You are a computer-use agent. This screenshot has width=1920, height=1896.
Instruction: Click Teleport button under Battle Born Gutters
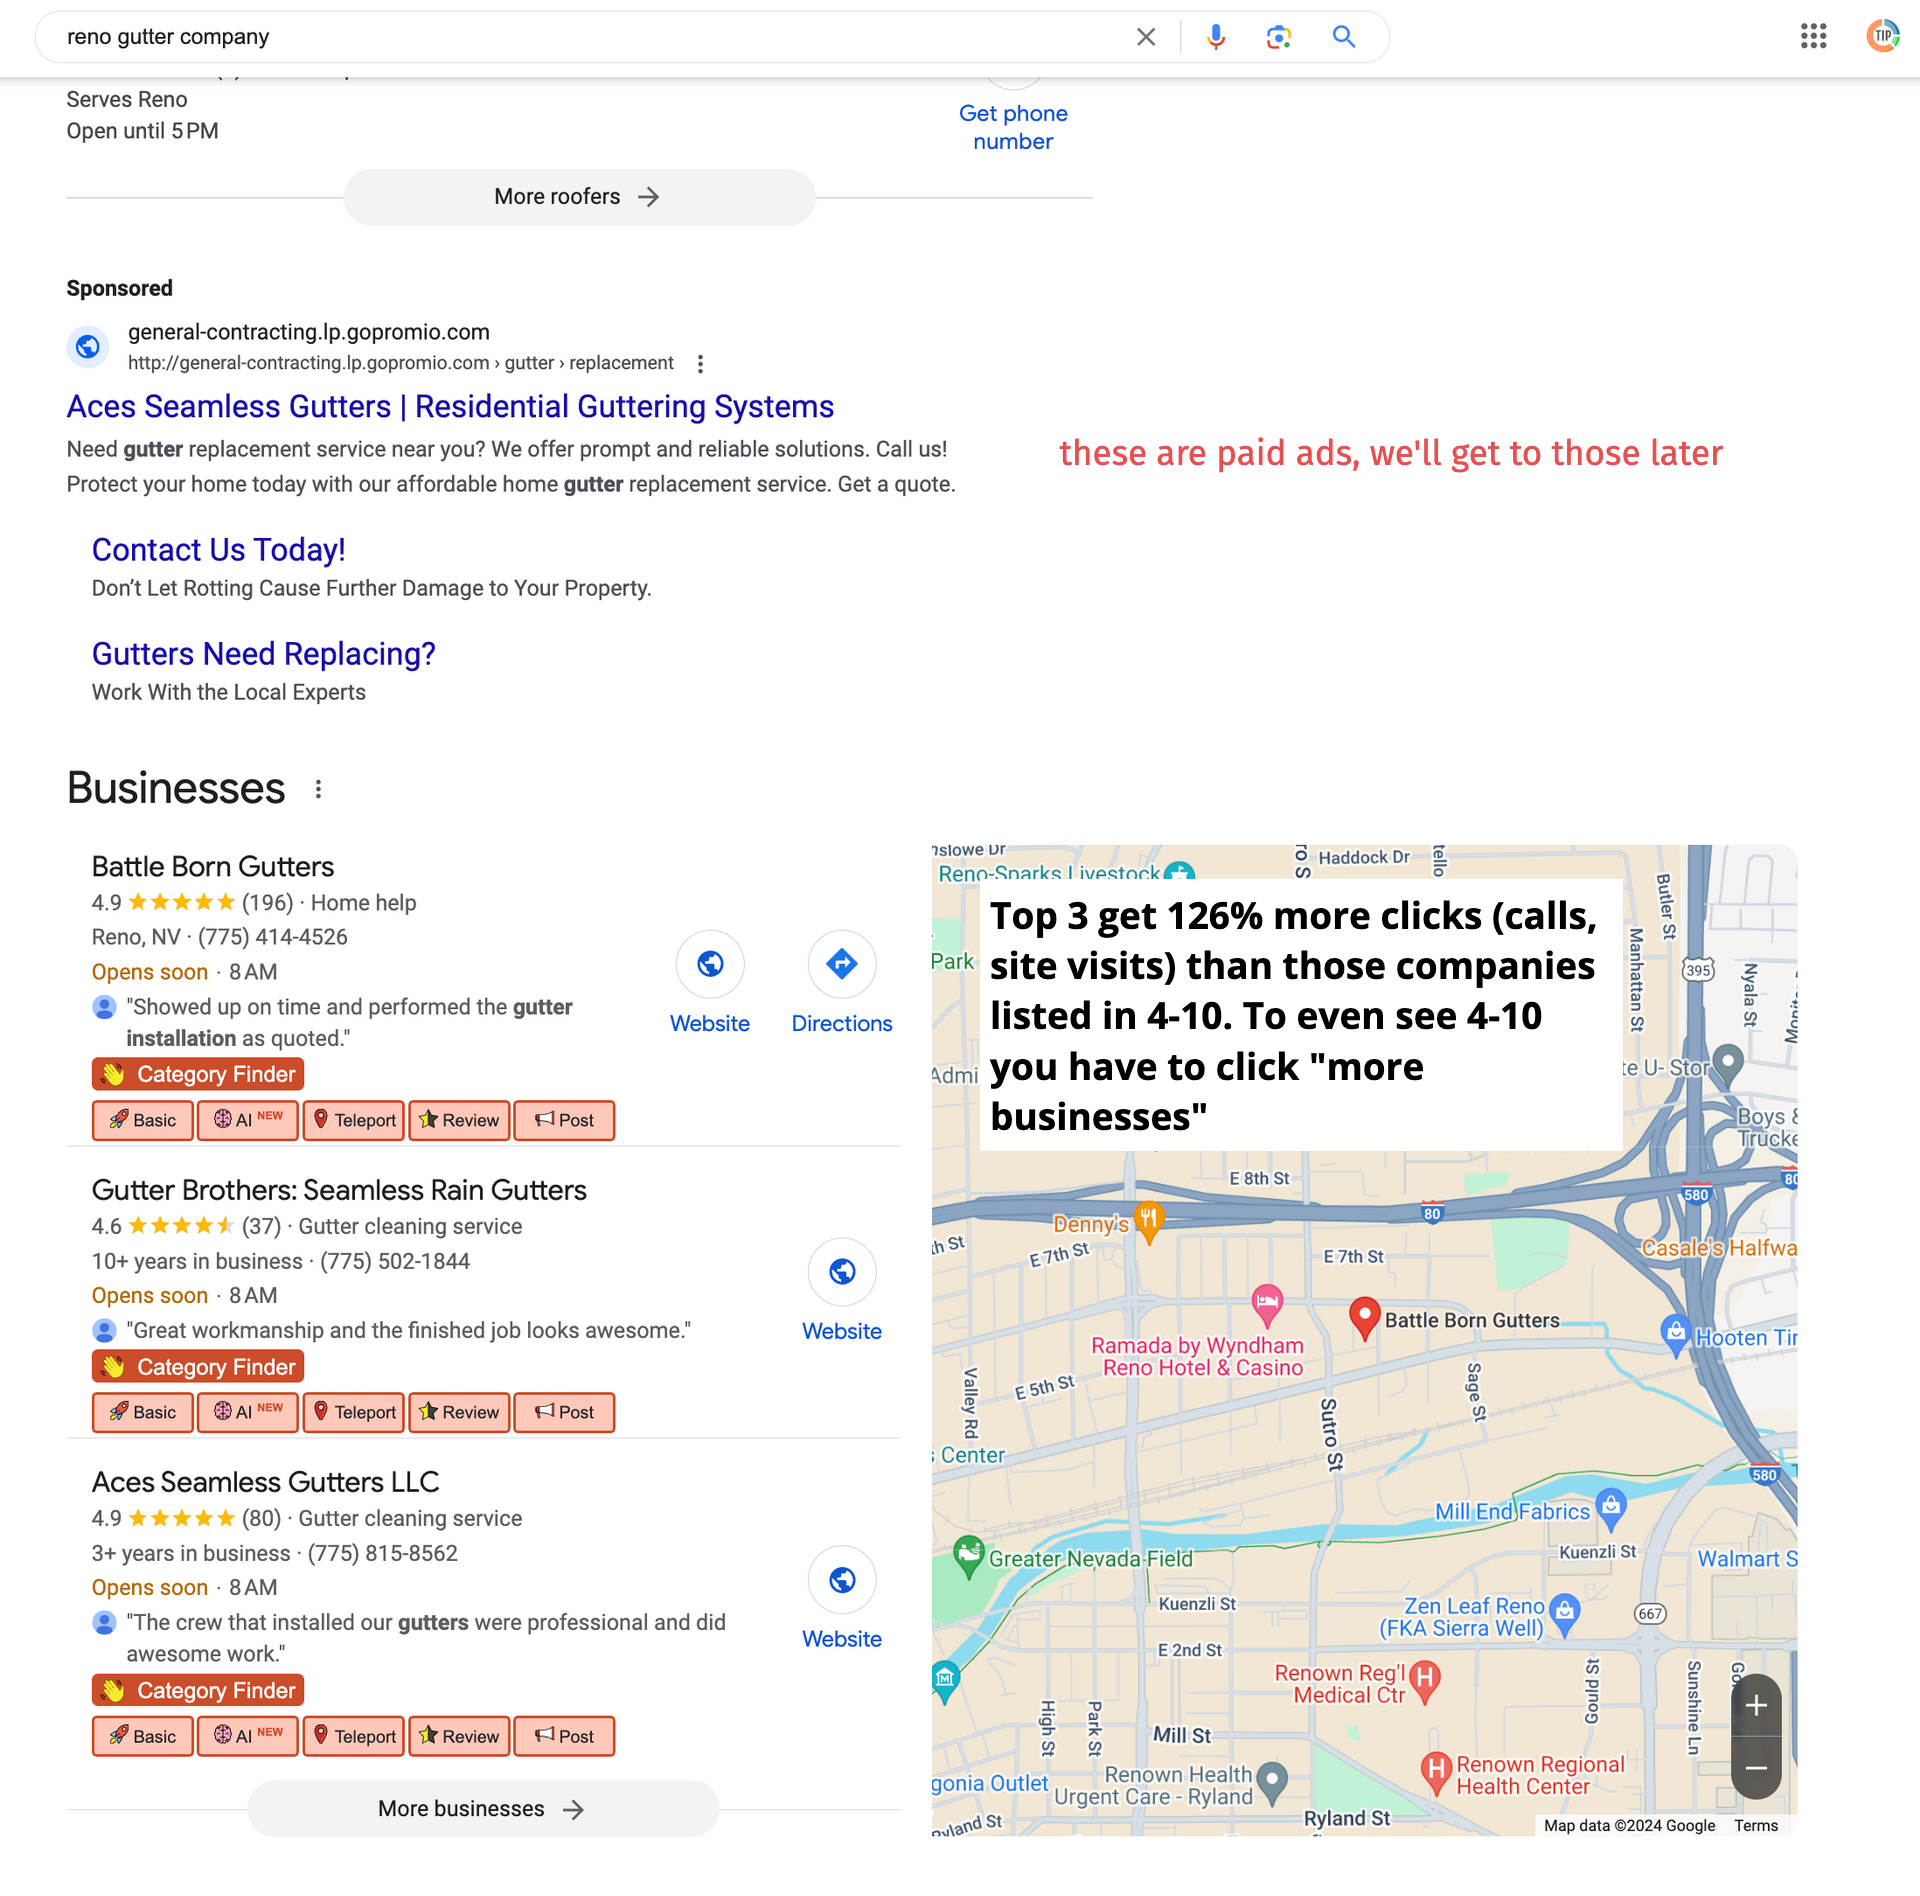[354, 1121]
